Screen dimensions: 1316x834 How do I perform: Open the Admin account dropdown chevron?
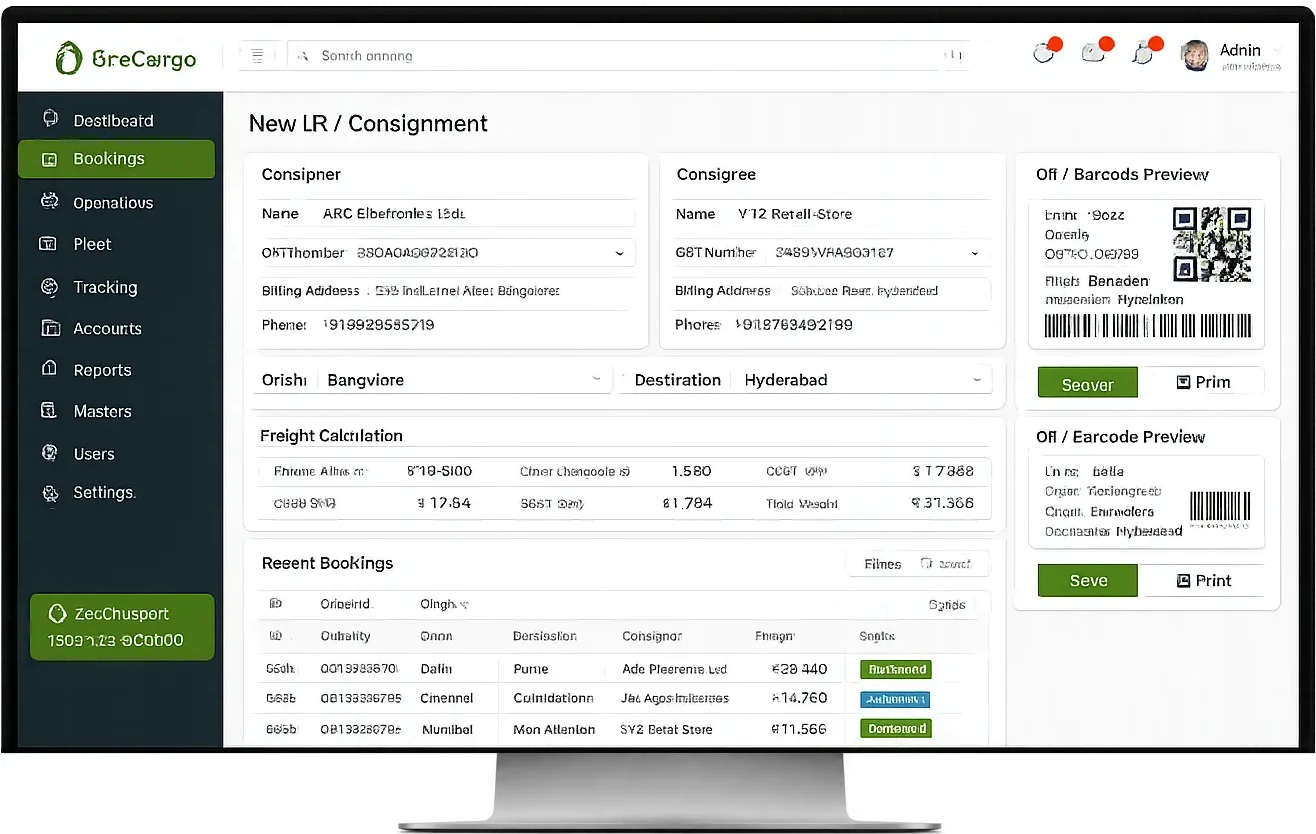tap(1276, 50)
